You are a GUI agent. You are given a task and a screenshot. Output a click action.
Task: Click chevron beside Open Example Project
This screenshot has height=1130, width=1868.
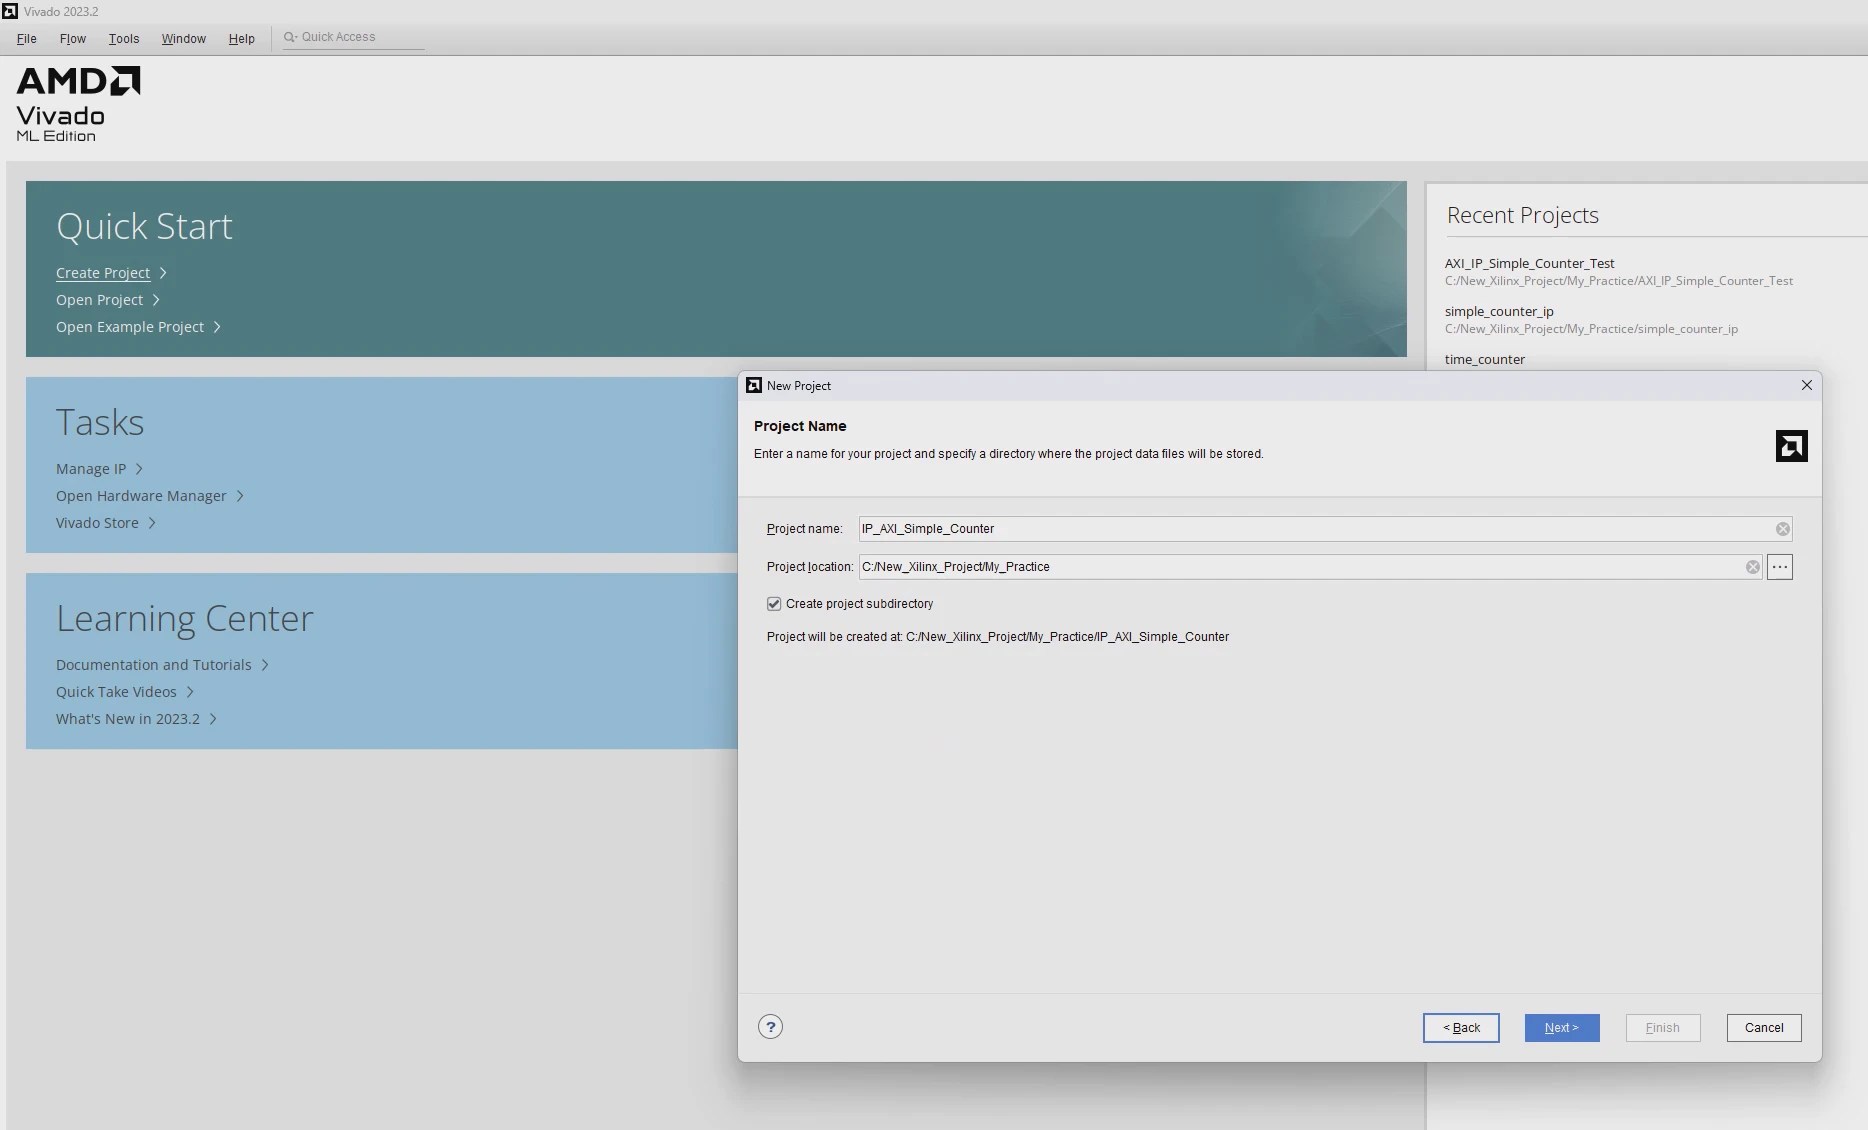(217, 327)
